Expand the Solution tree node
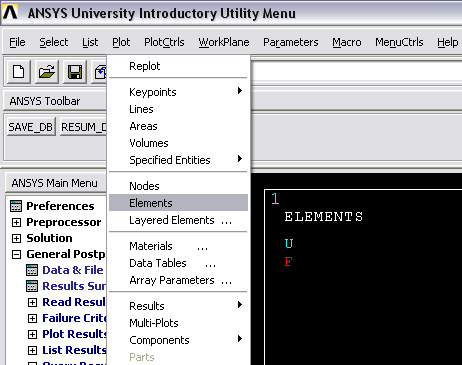This screenshot has width=462, height=365. [16, 238]
